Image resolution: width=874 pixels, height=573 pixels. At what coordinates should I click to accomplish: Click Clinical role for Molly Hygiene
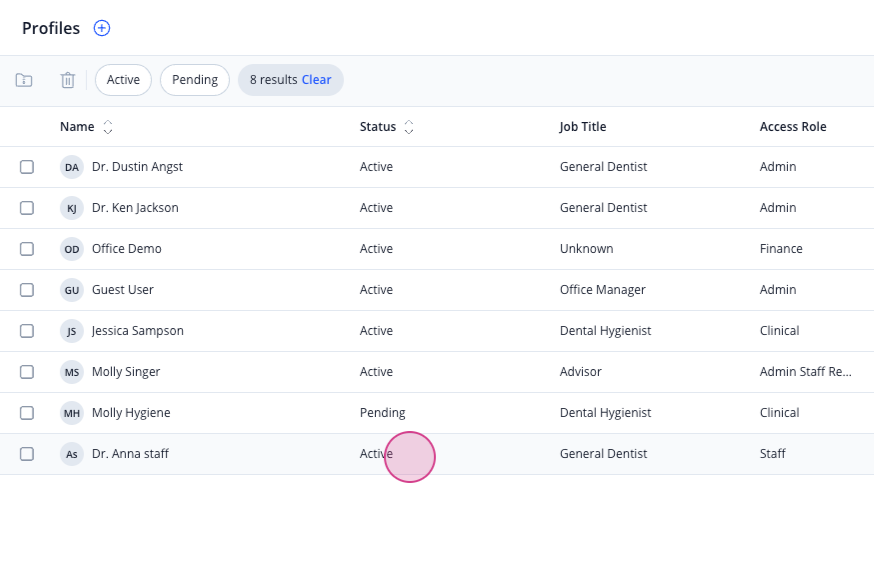click(779, 412)
